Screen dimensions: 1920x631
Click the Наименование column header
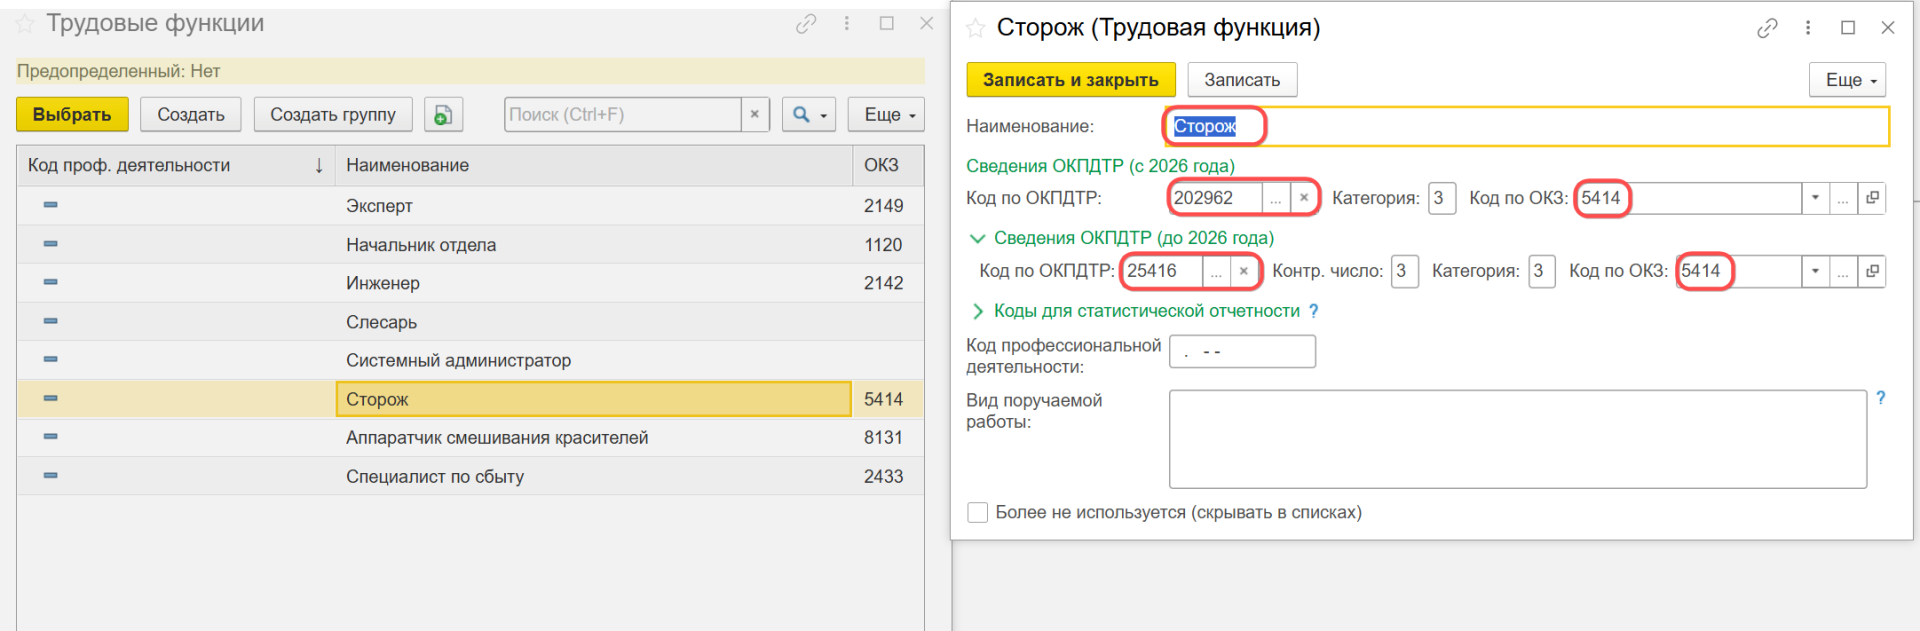(x=594, y=165)
